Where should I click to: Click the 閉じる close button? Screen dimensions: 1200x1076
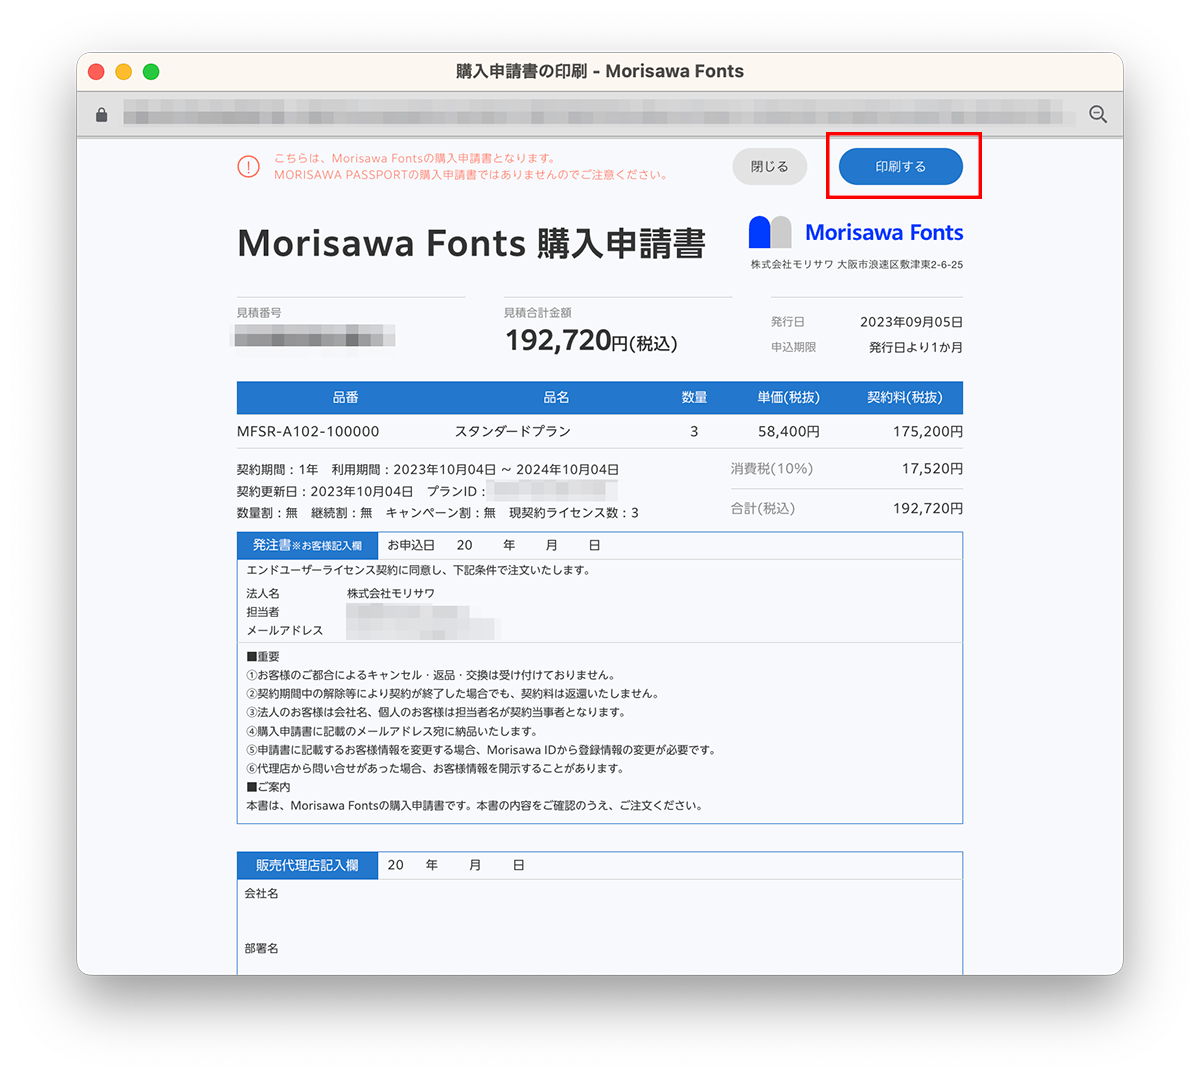(769, 167)
